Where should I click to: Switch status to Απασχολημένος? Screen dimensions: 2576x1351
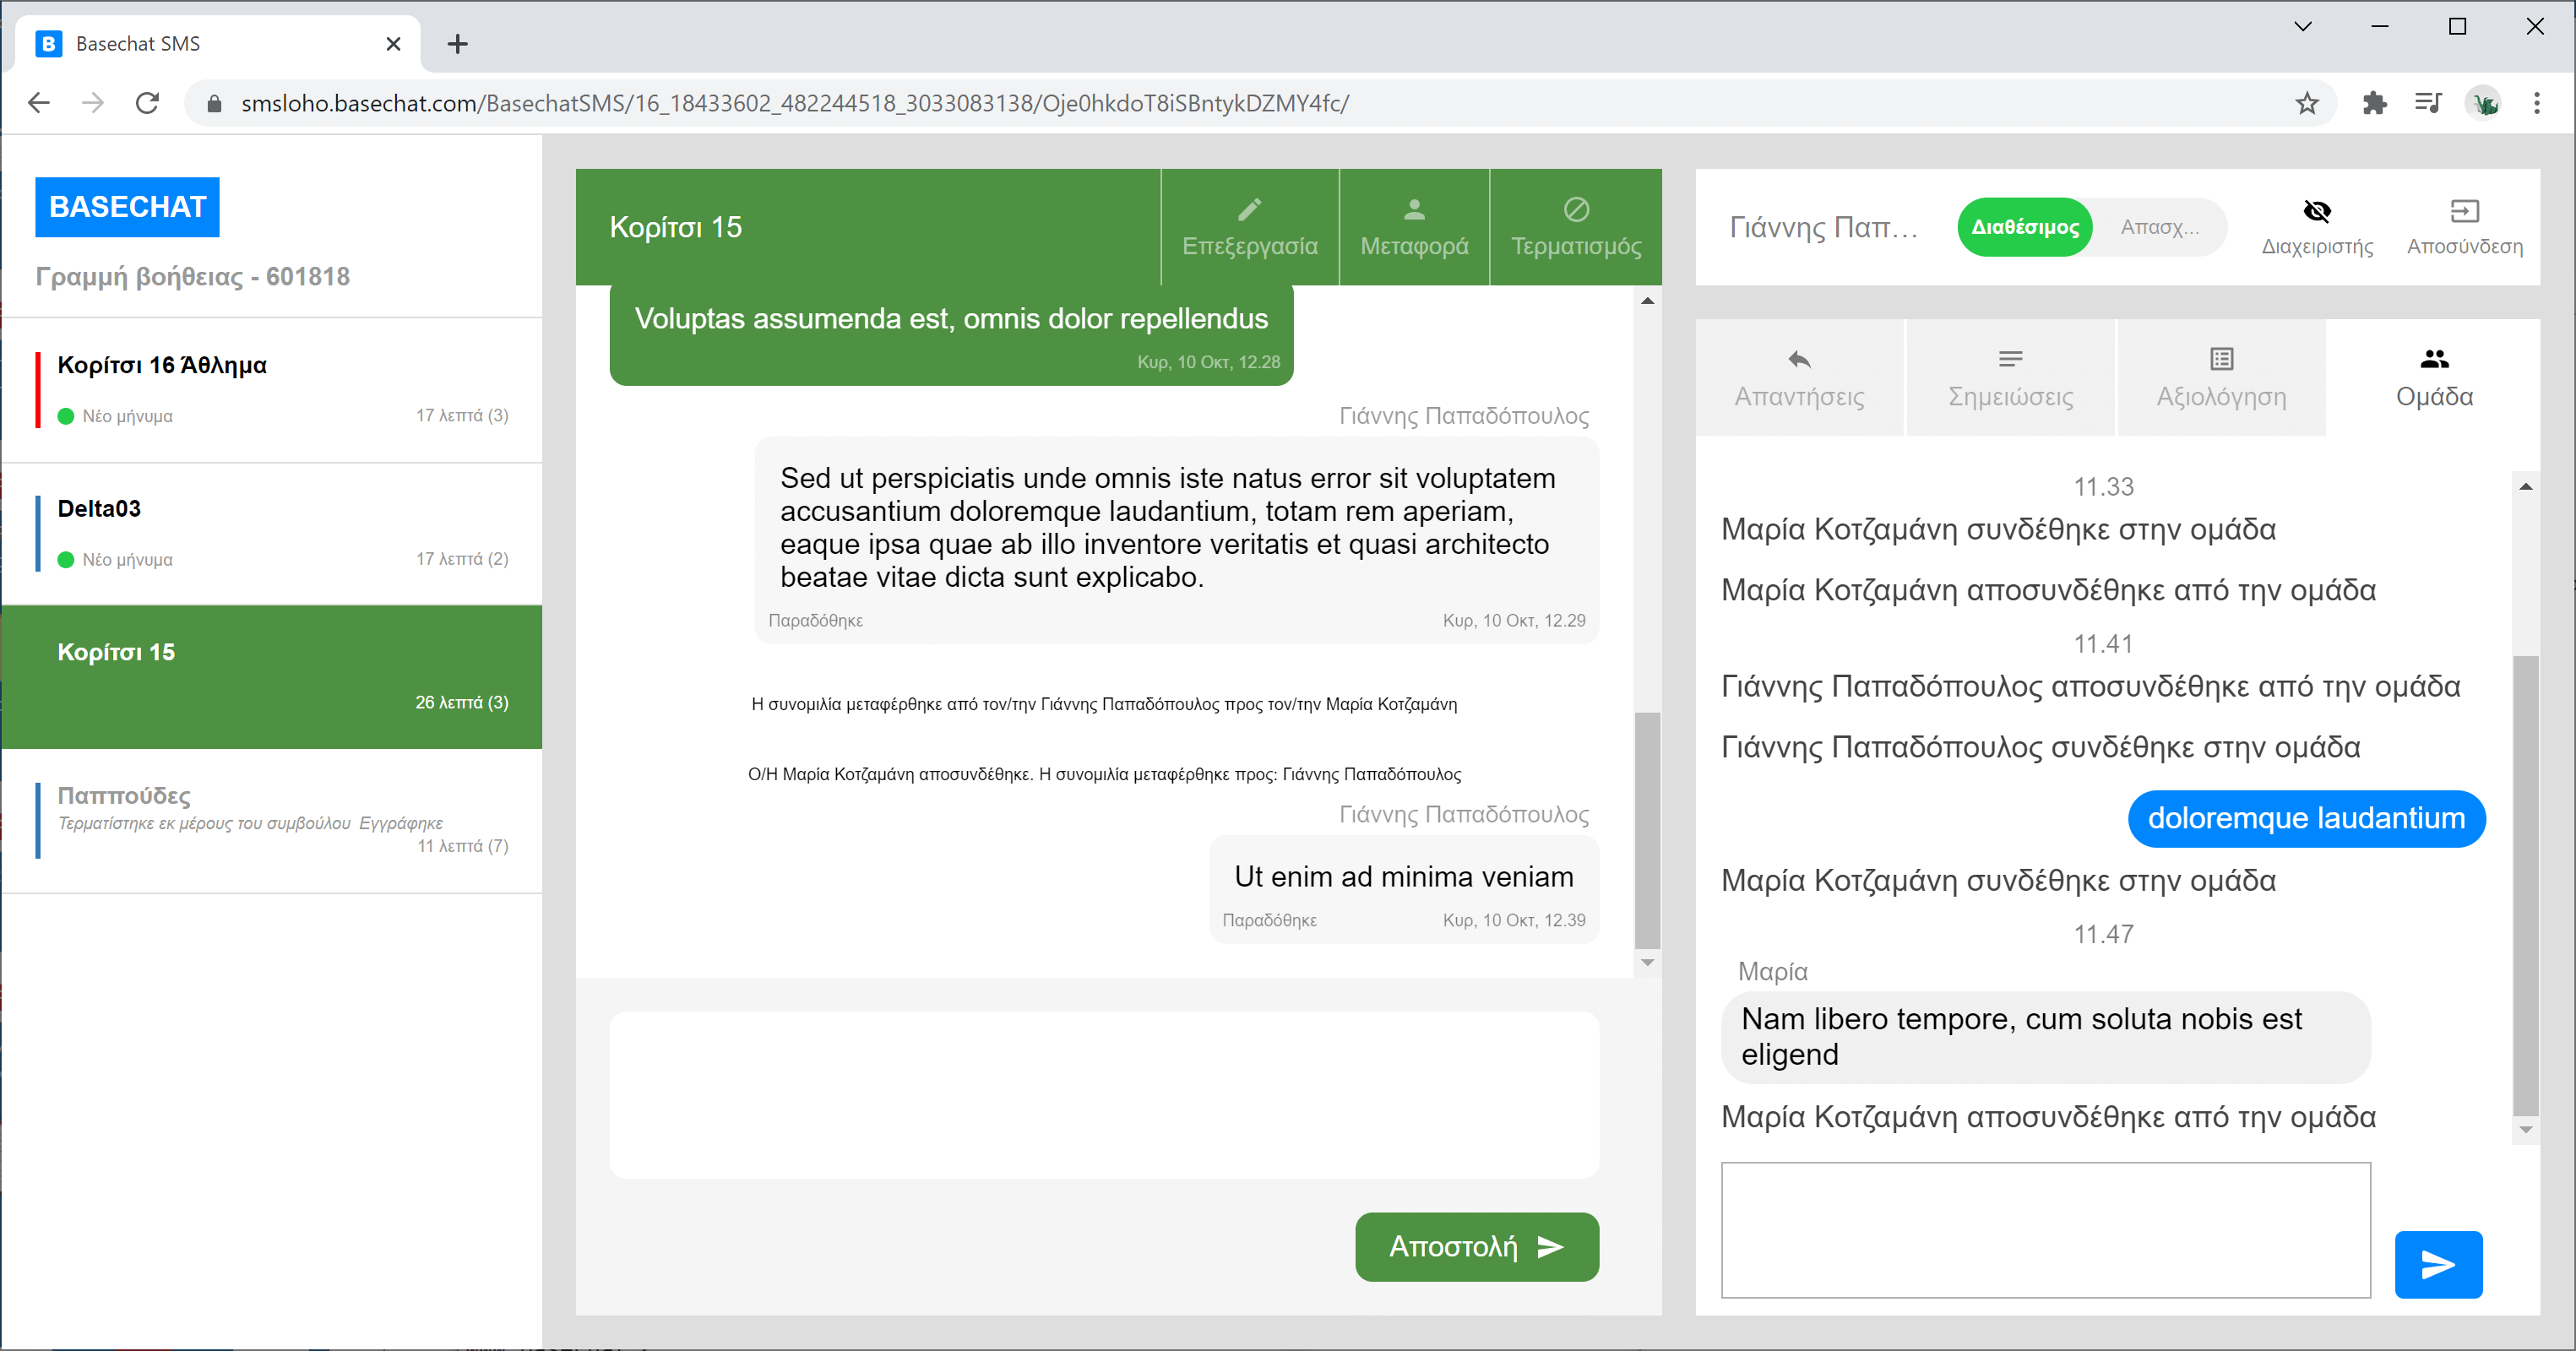pos(2160,228)
